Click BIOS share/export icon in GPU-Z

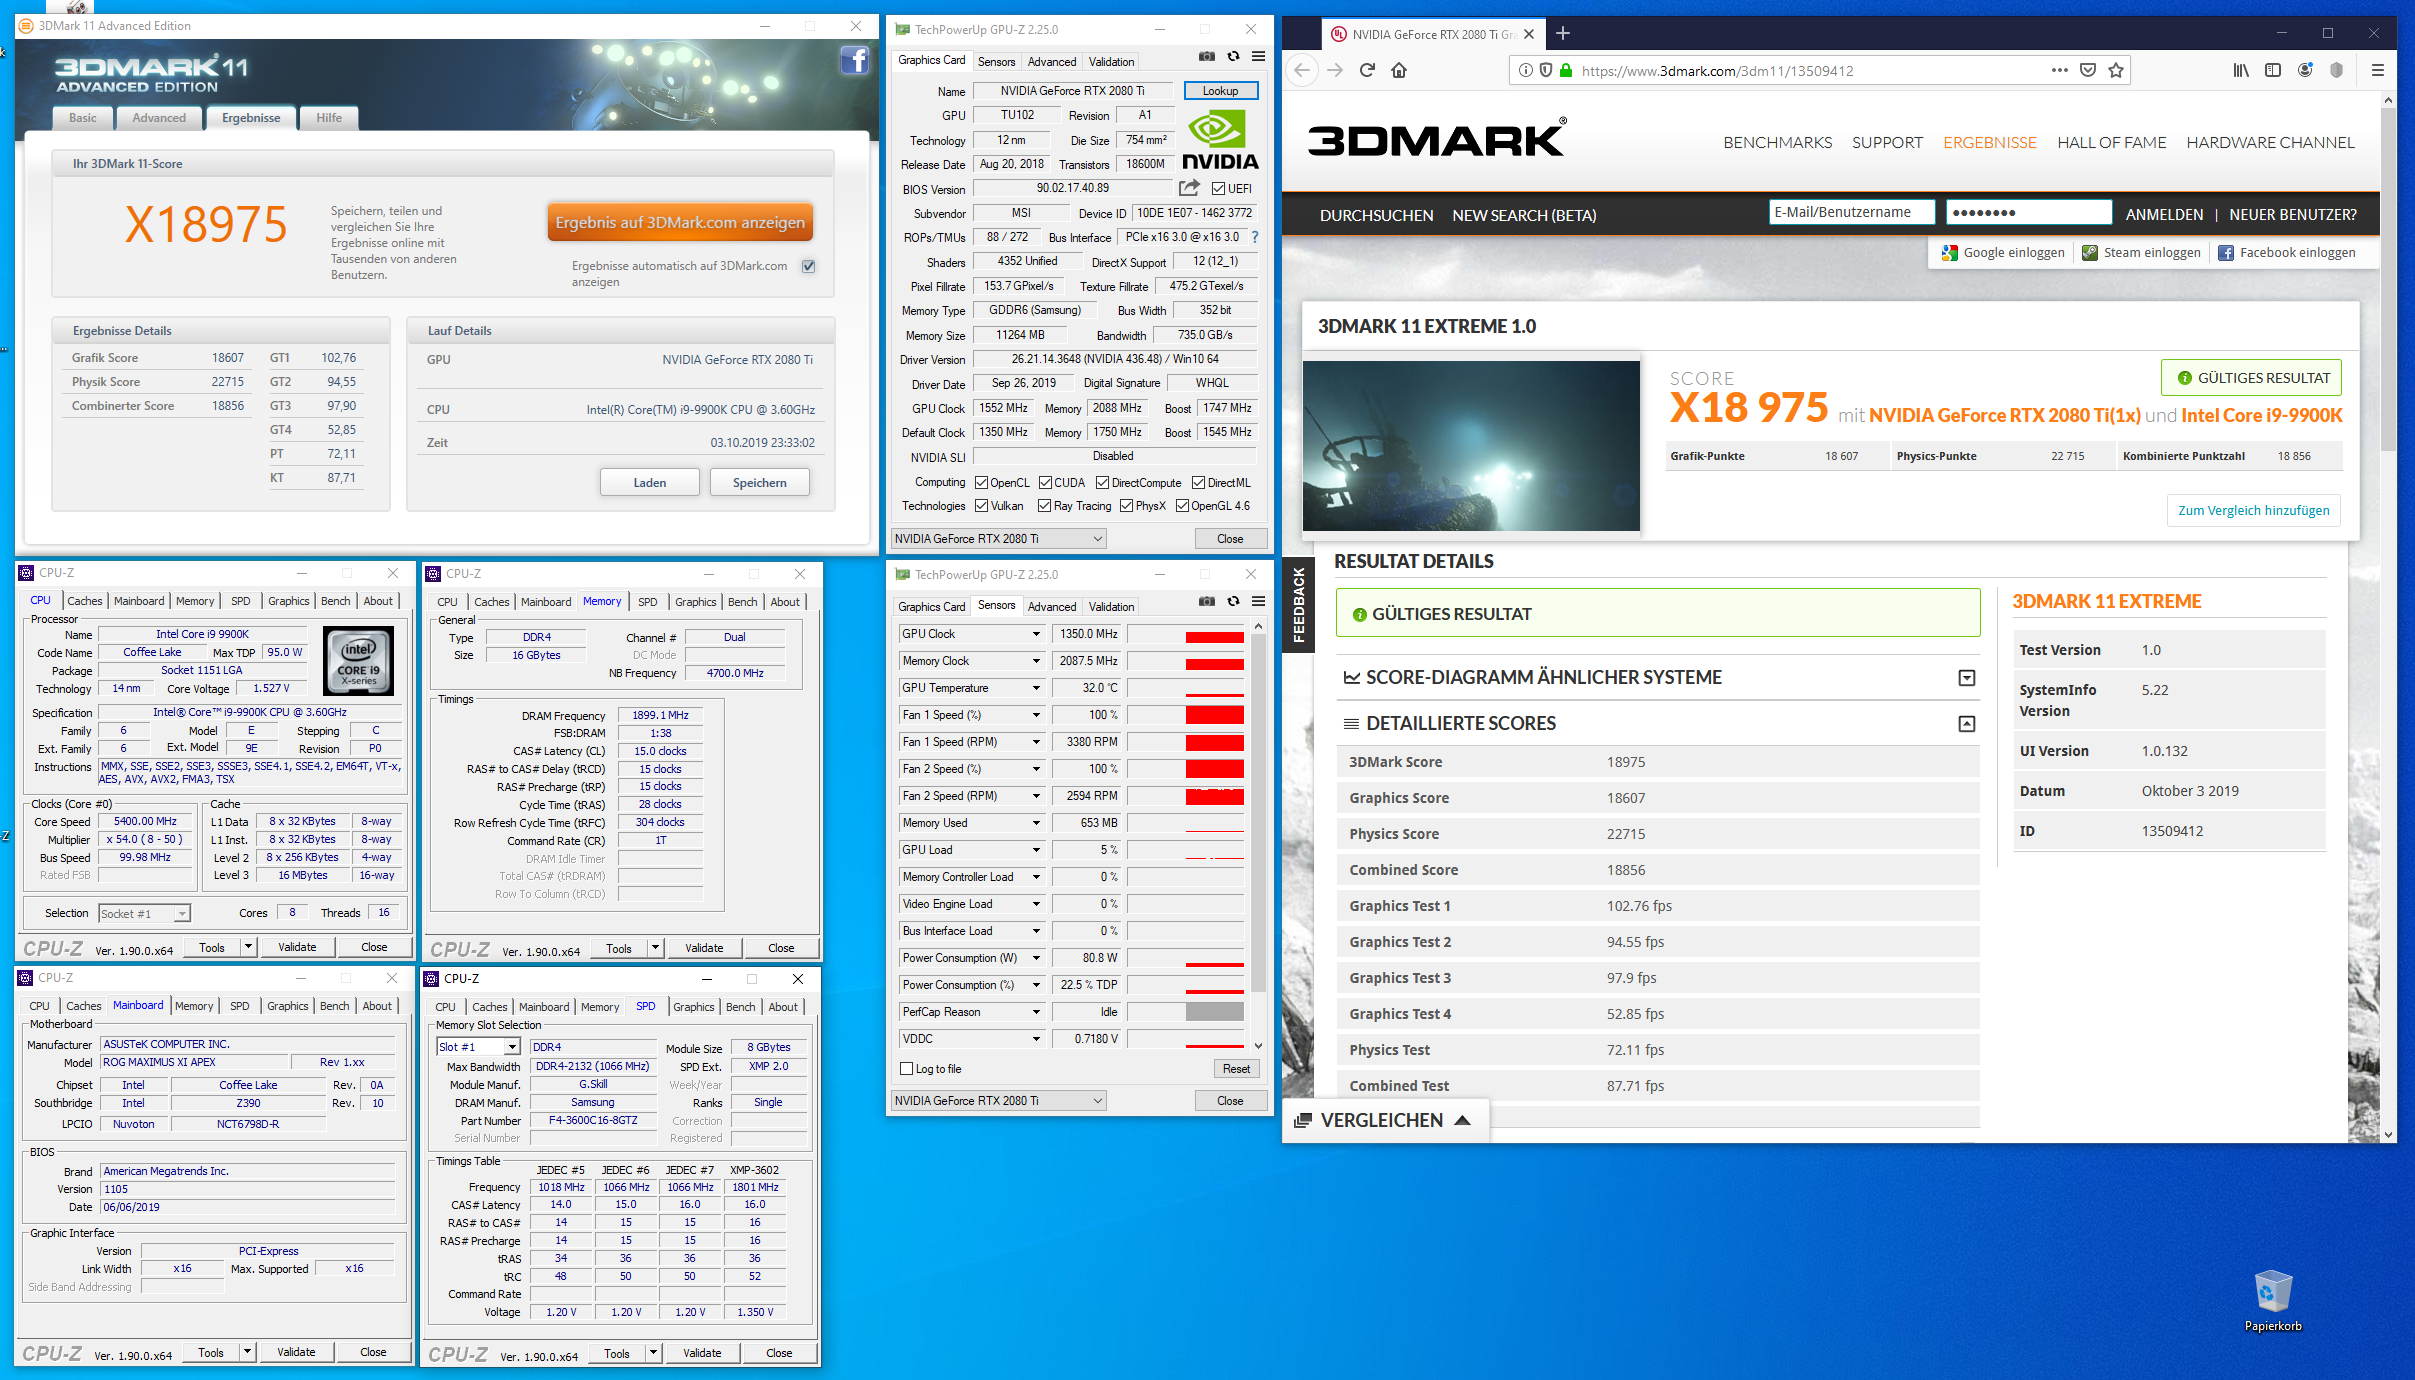(x=1189, y=188)
